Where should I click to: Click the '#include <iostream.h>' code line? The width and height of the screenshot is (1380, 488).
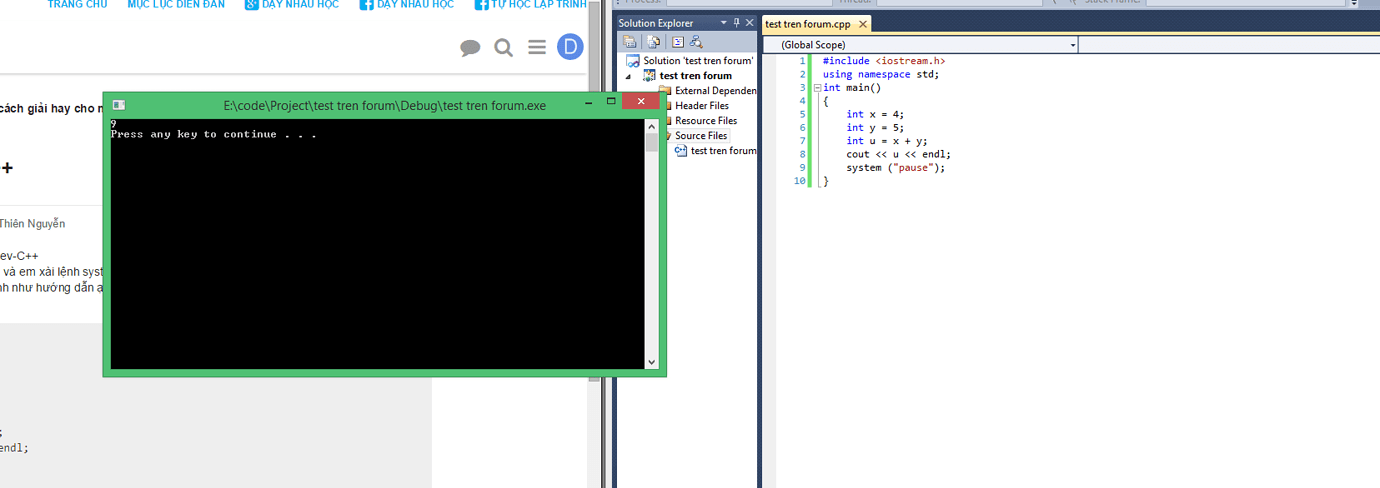pos(884,61)
